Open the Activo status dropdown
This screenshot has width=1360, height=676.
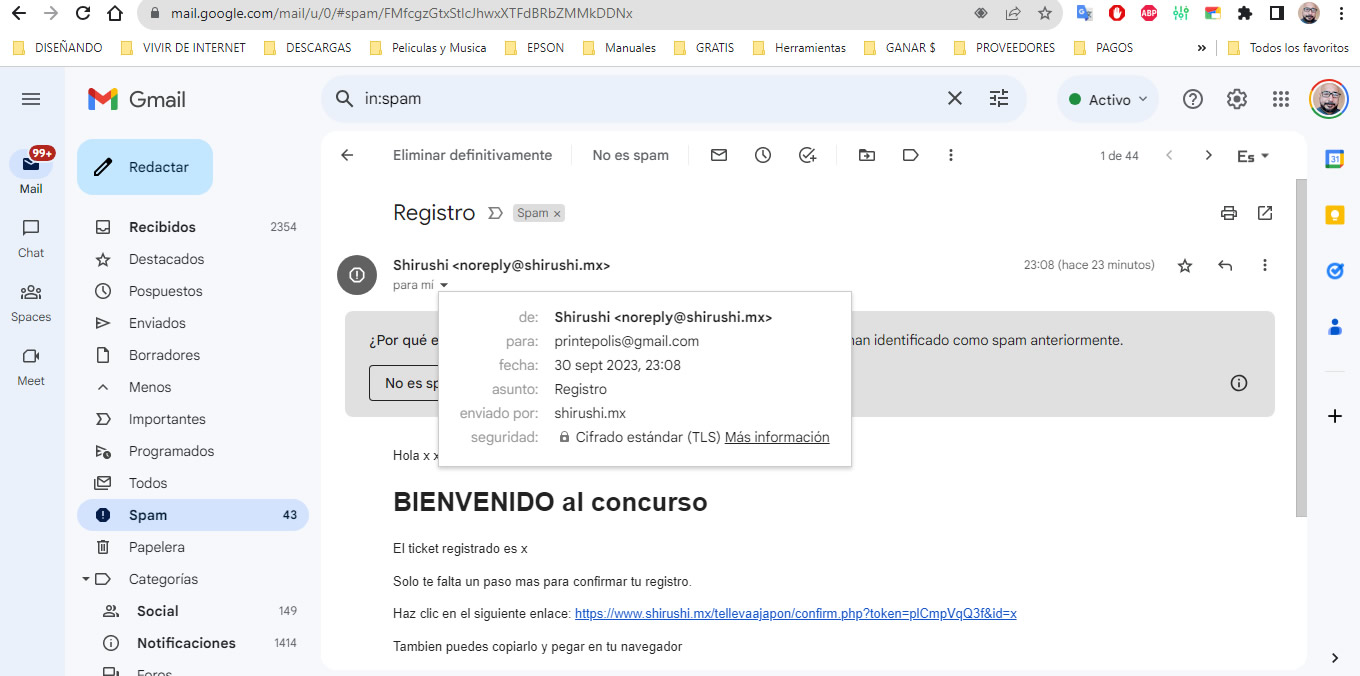[x=1108, y=100]
